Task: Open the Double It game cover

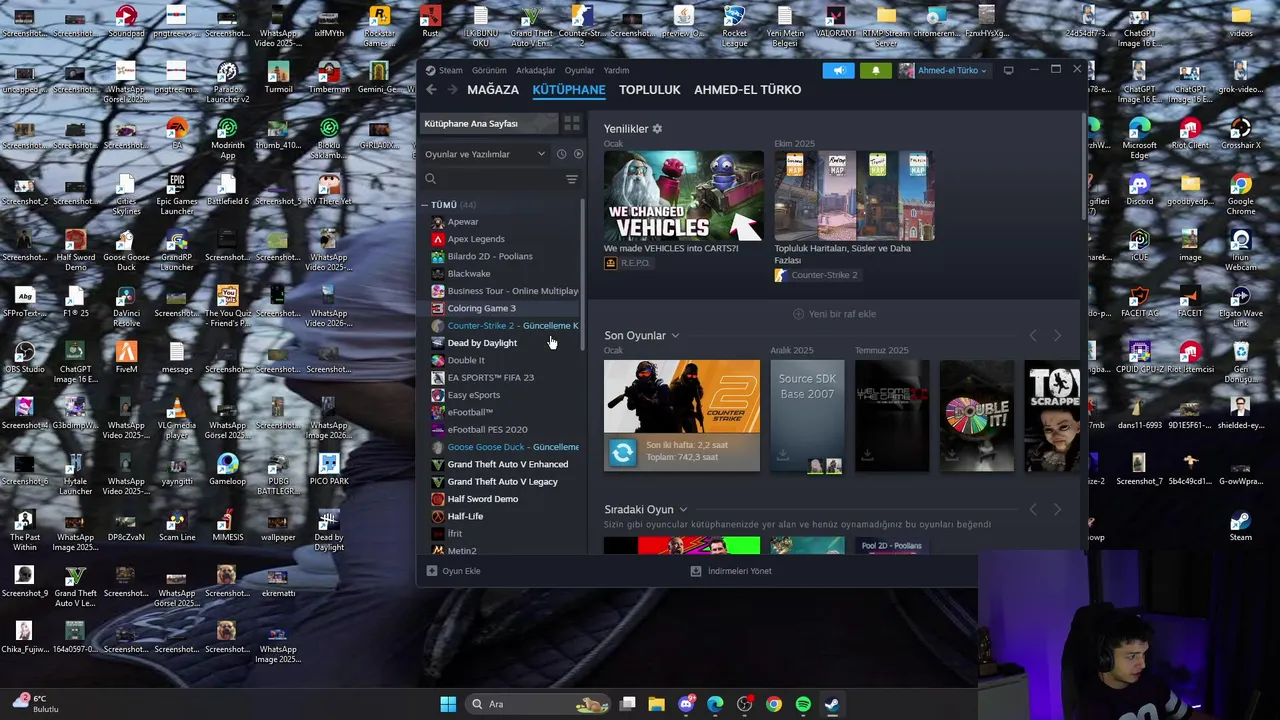Action: 976,415
